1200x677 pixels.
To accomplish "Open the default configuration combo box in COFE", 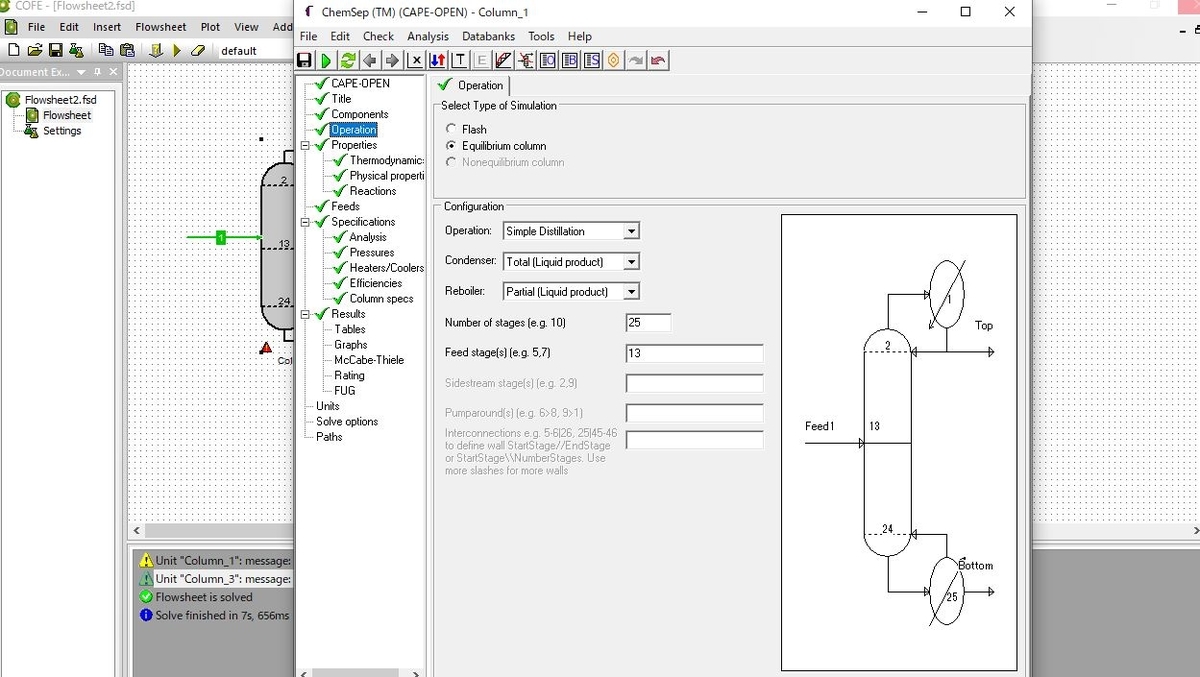I will (x=255, y=51).
